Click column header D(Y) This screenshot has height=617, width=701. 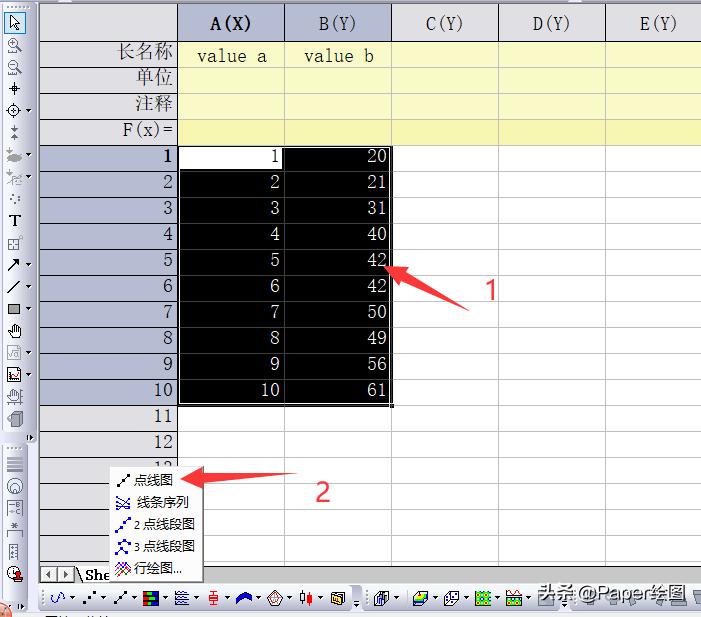point(552,23)
